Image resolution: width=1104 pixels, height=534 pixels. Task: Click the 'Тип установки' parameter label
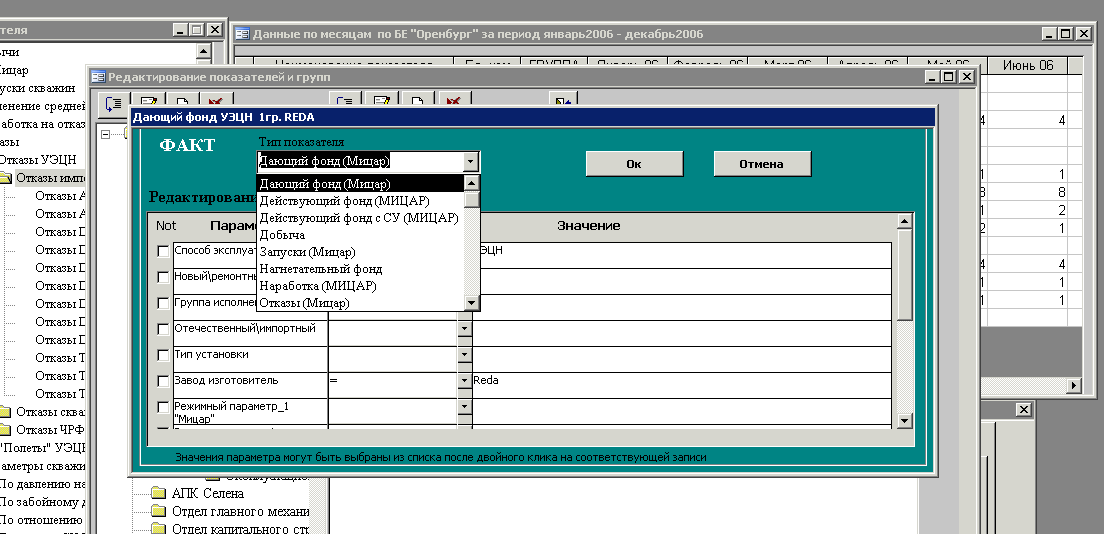coord(211,354)
